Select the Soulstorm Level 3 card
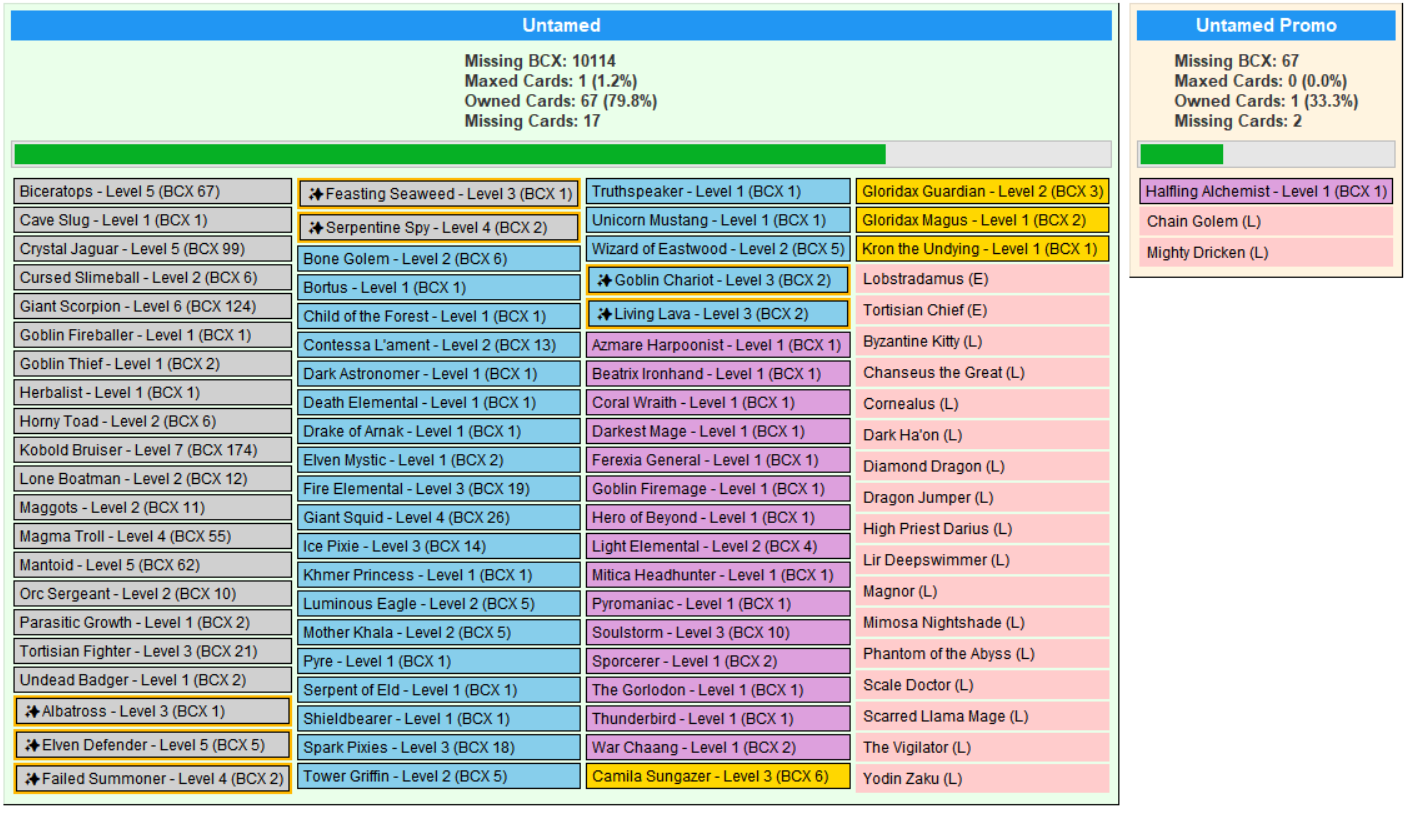The width and height of the screenshot is (1407, 814). point(718,633)
